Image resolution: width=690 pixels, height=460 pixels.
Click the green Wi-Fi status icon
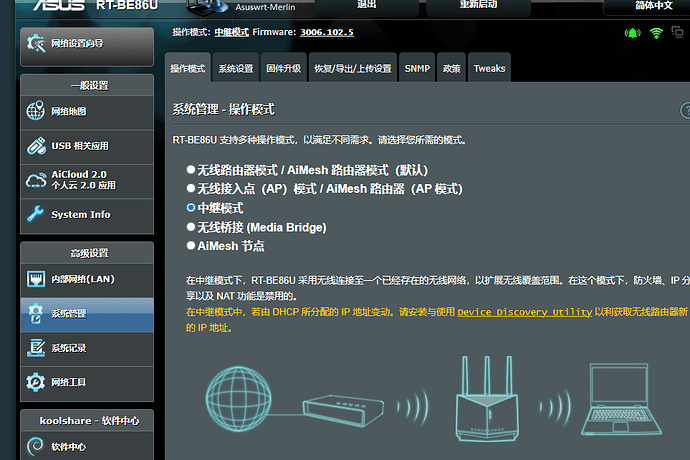(x=656, y=33)
